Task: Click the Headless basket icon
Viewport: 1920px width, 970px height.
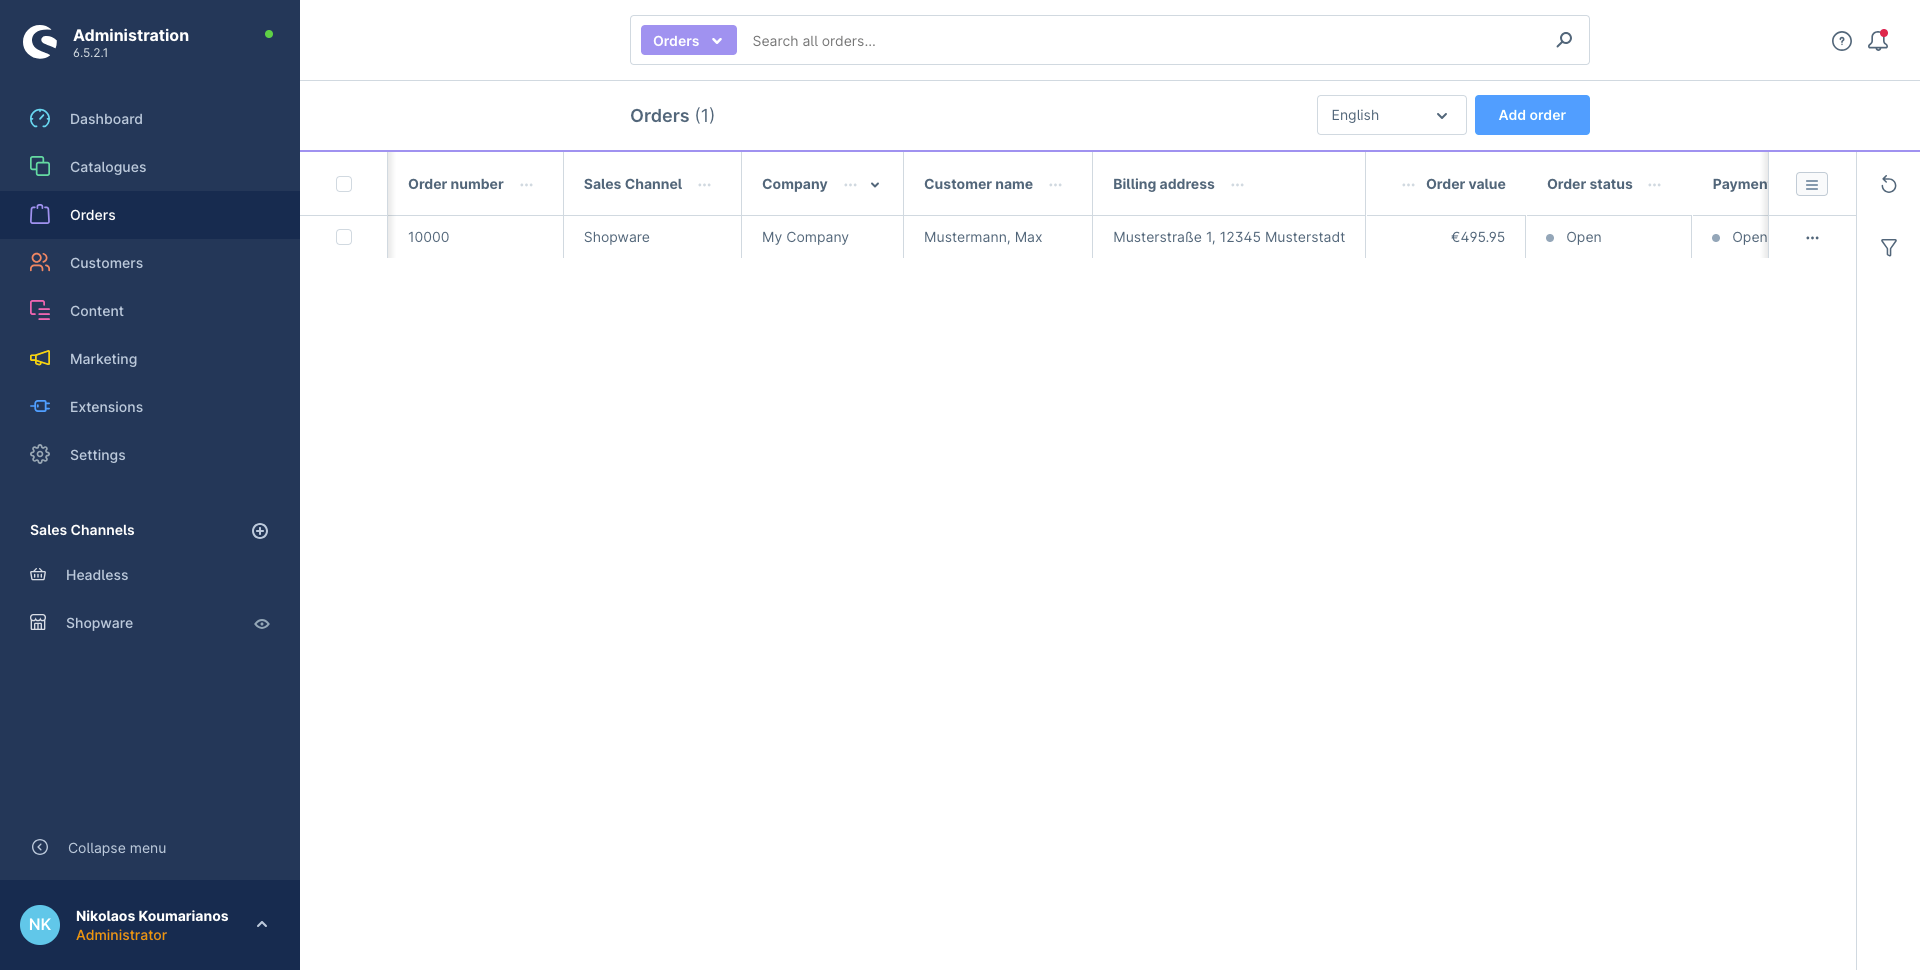Action: tap(38, 574)
